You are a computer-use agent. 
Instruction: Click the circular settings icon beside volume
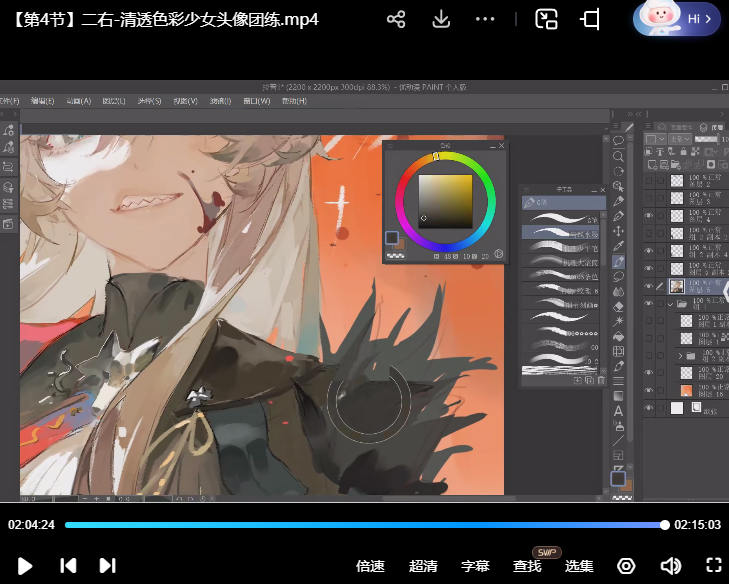pyautogui.click(x=626, y=565)
